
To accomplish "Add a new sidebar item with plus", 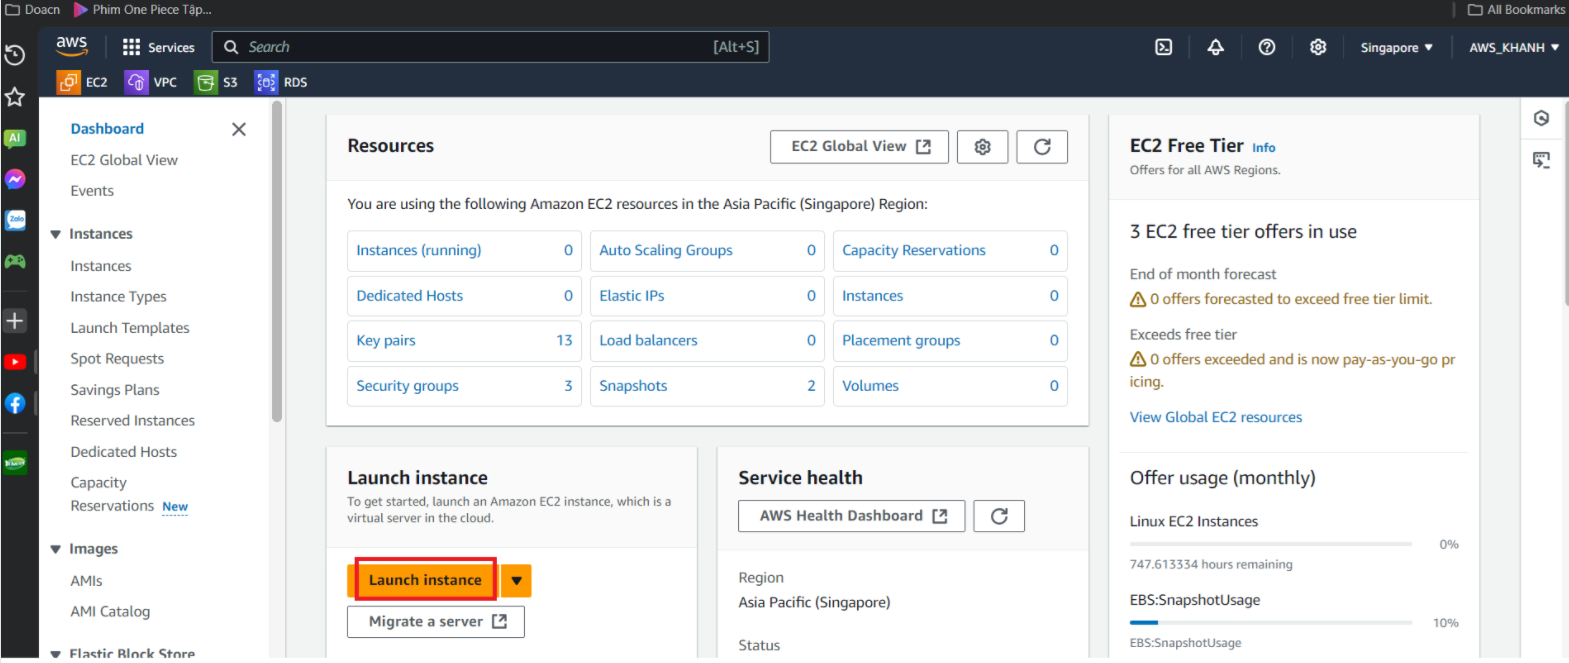I will pyautogui.click(x=15, y=321).
